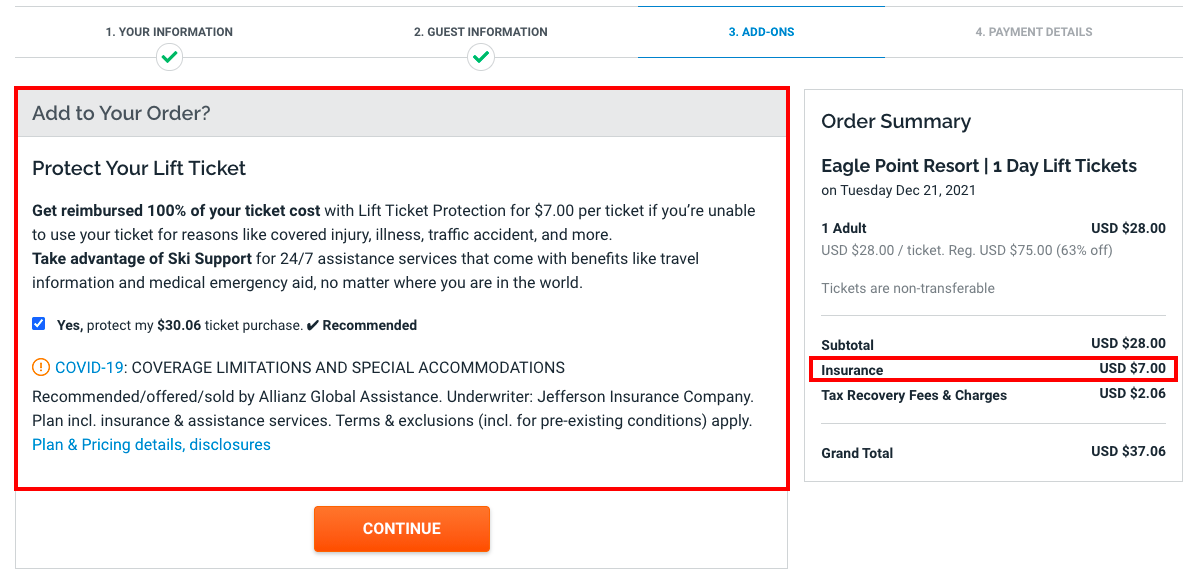Viewport: 1191px width, 587px height.
Task: Click the orange COVID-19 warning icon
Action: 41,367
